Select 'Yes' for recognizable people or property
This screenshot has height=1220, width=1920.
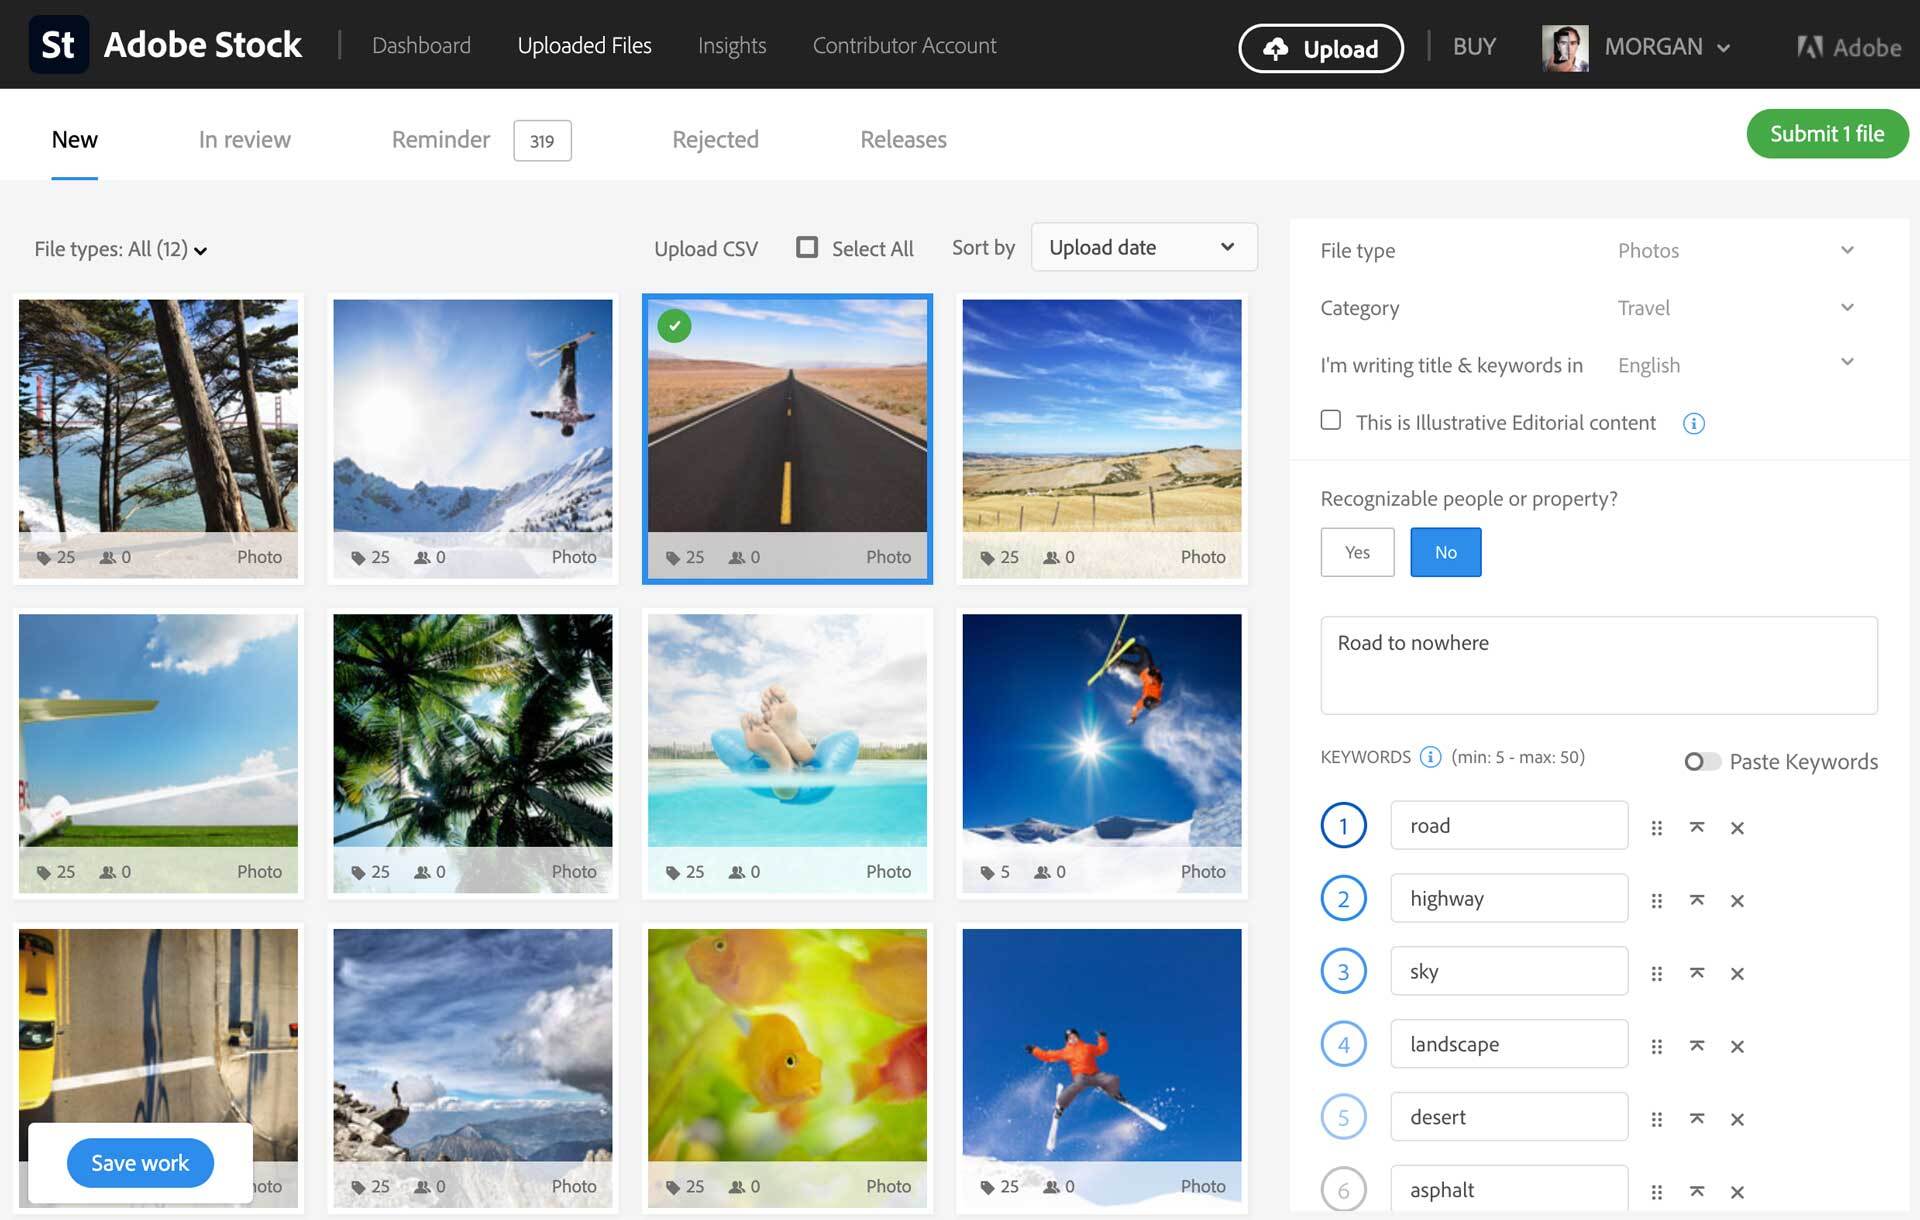[1356, 550]
